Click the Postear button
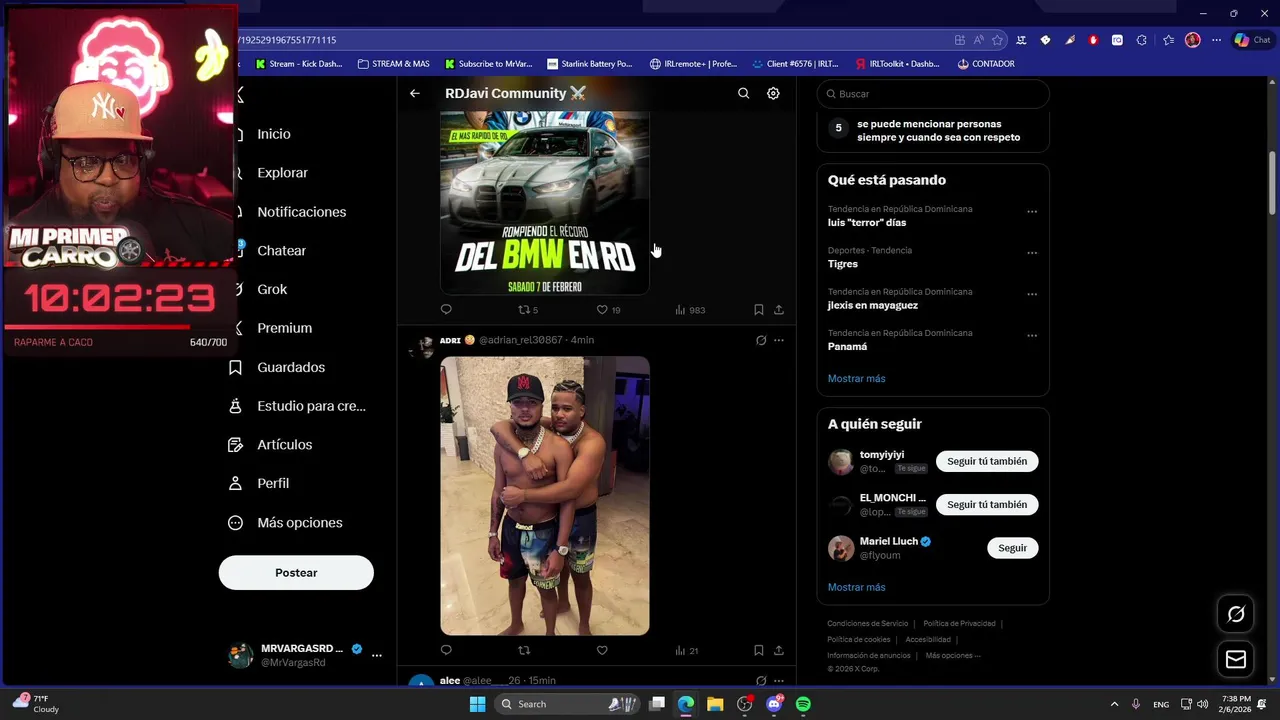Viewport: 1280px width, 720px height. [296, 573]
